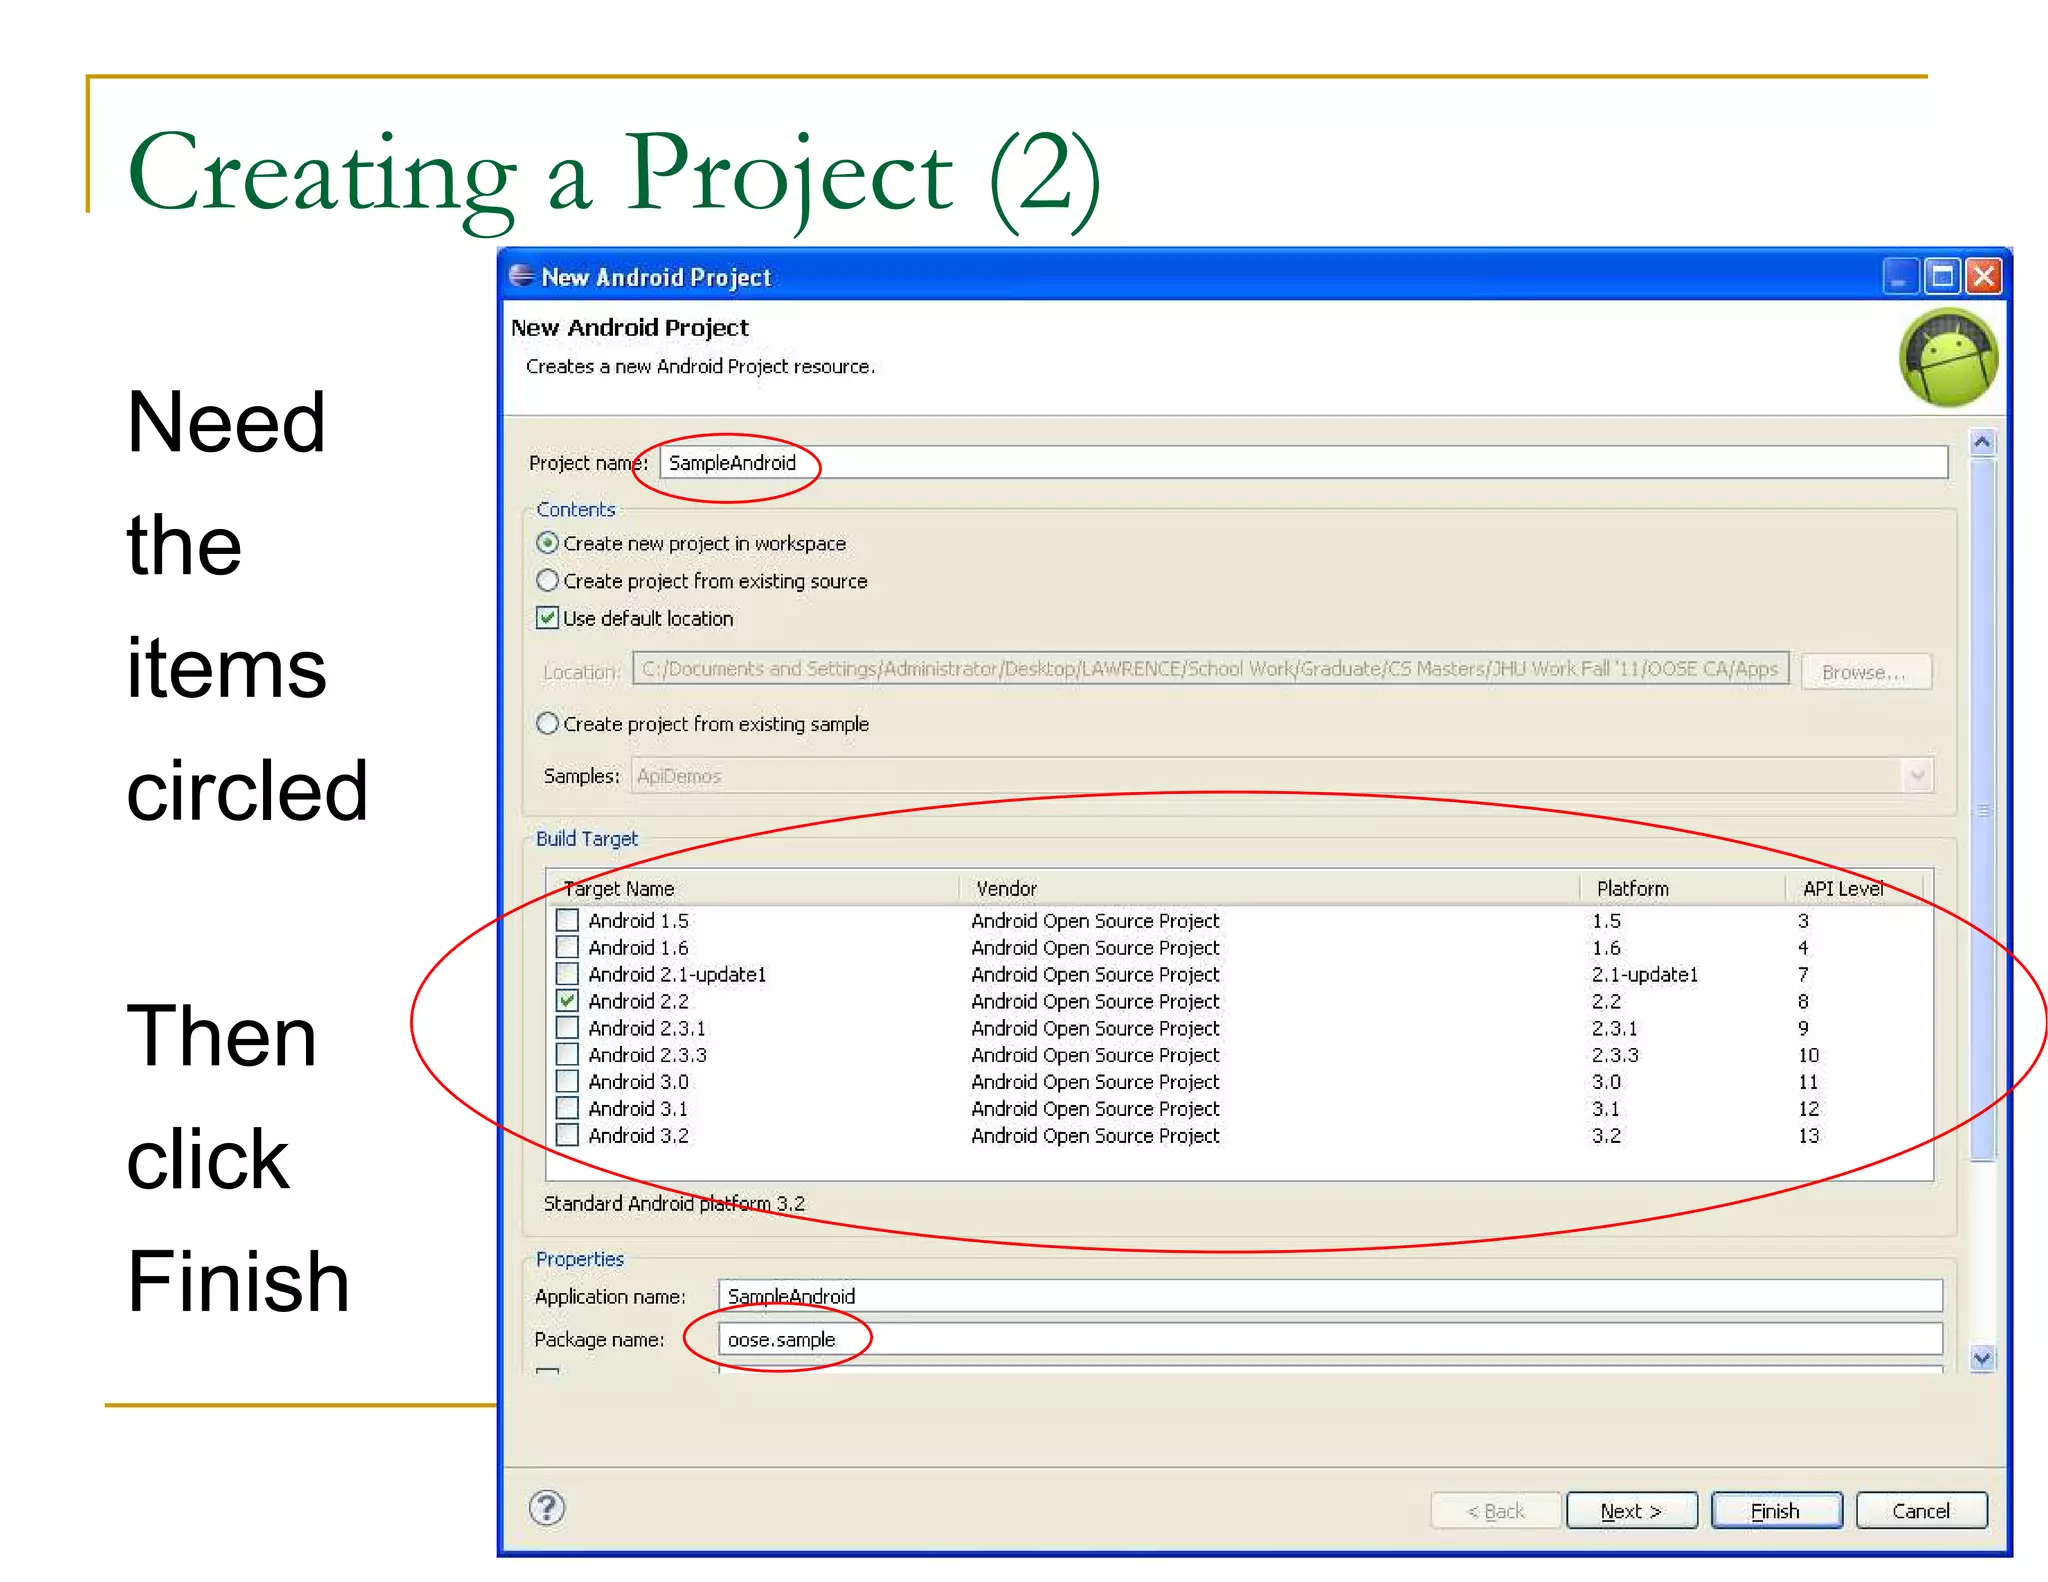Click the scrollbar down arrow
Viewport: 2048px width, 1582px height.
[x=1982, y=1358]
